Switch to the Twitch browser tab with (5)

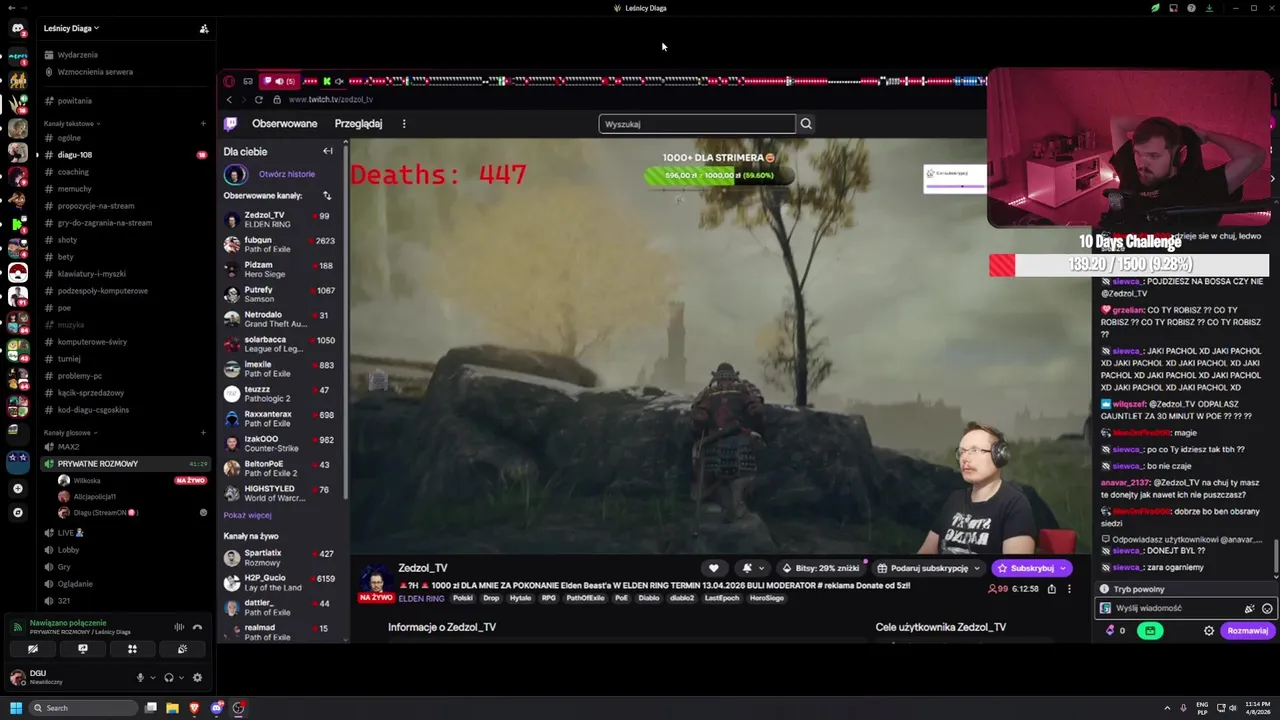tap(279, 81)
